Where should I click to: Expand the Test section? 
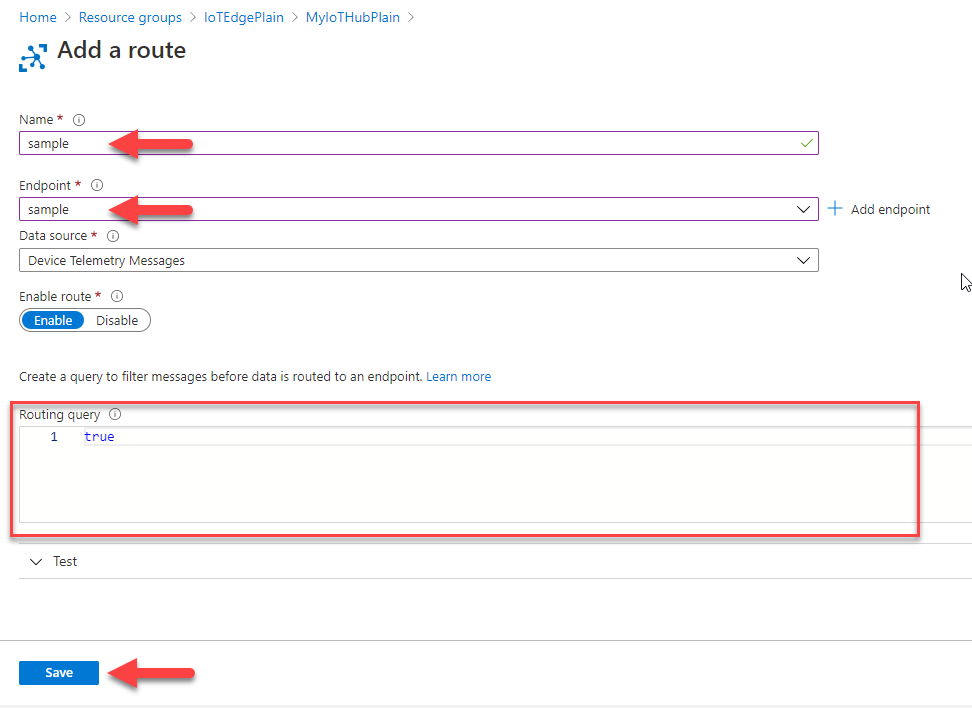pos(53,561)
